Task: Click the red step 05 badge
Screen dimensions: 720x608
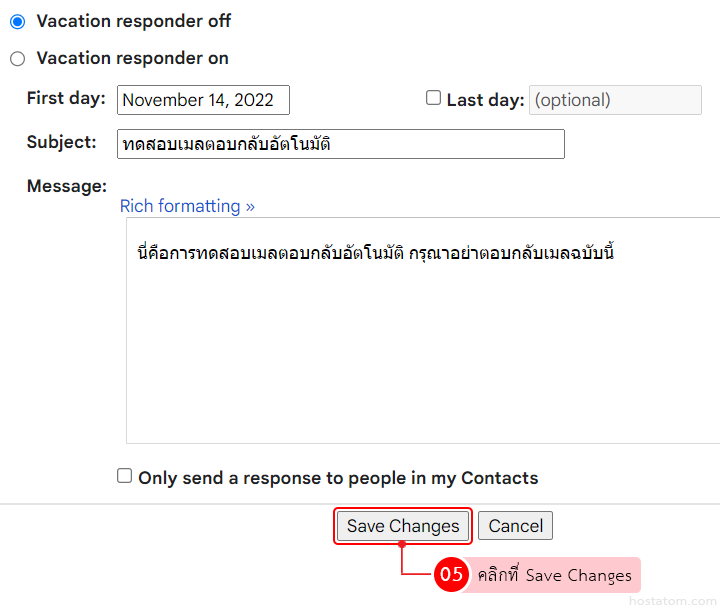Action: [451, 575]
